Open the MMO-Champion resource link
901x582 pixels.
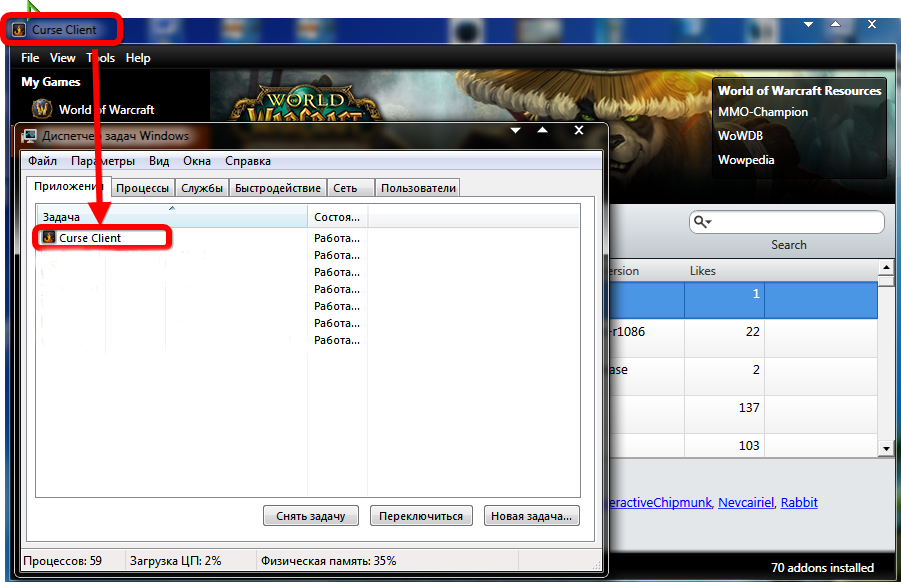762,112
